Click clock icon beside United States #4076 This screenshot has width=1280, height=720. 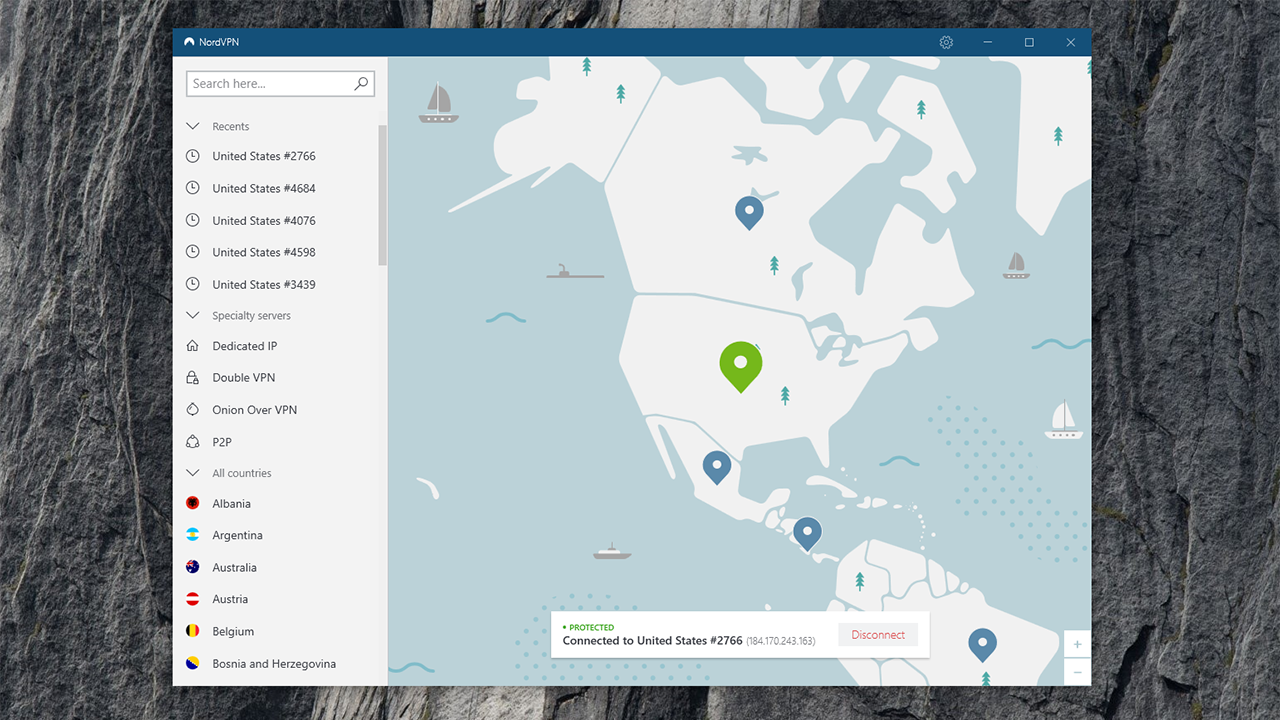[193, 220]
